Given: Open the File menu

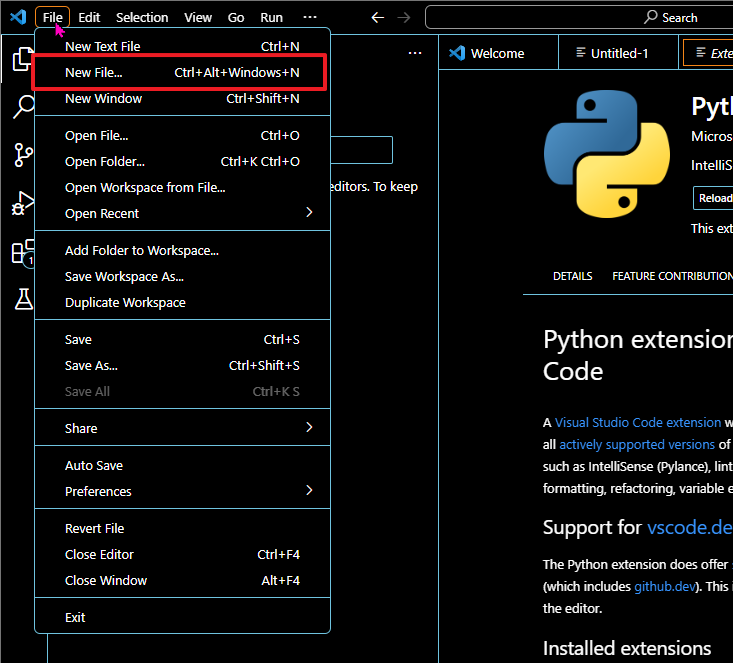Looking at the screenshot, I should click(x=52, y=17).
